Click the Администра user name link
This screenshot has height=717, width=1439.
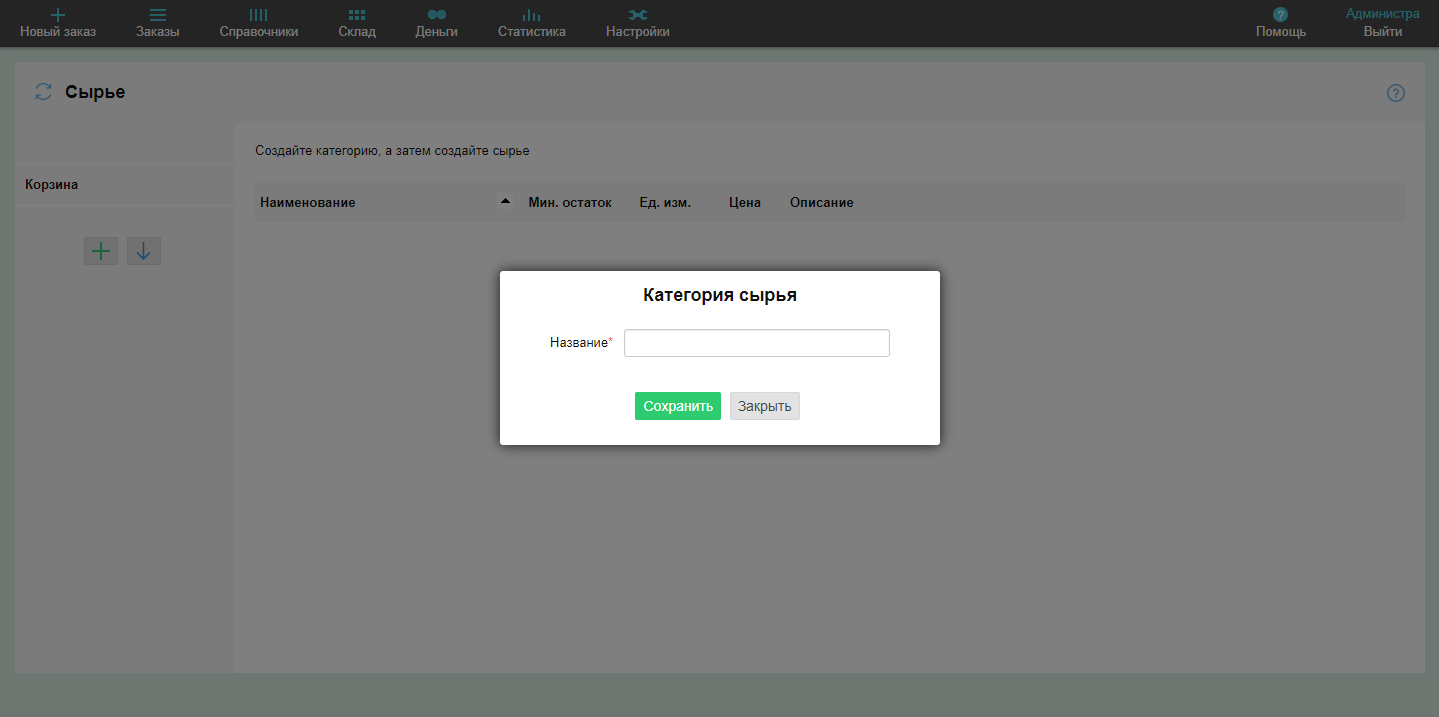coord(1383,14)
